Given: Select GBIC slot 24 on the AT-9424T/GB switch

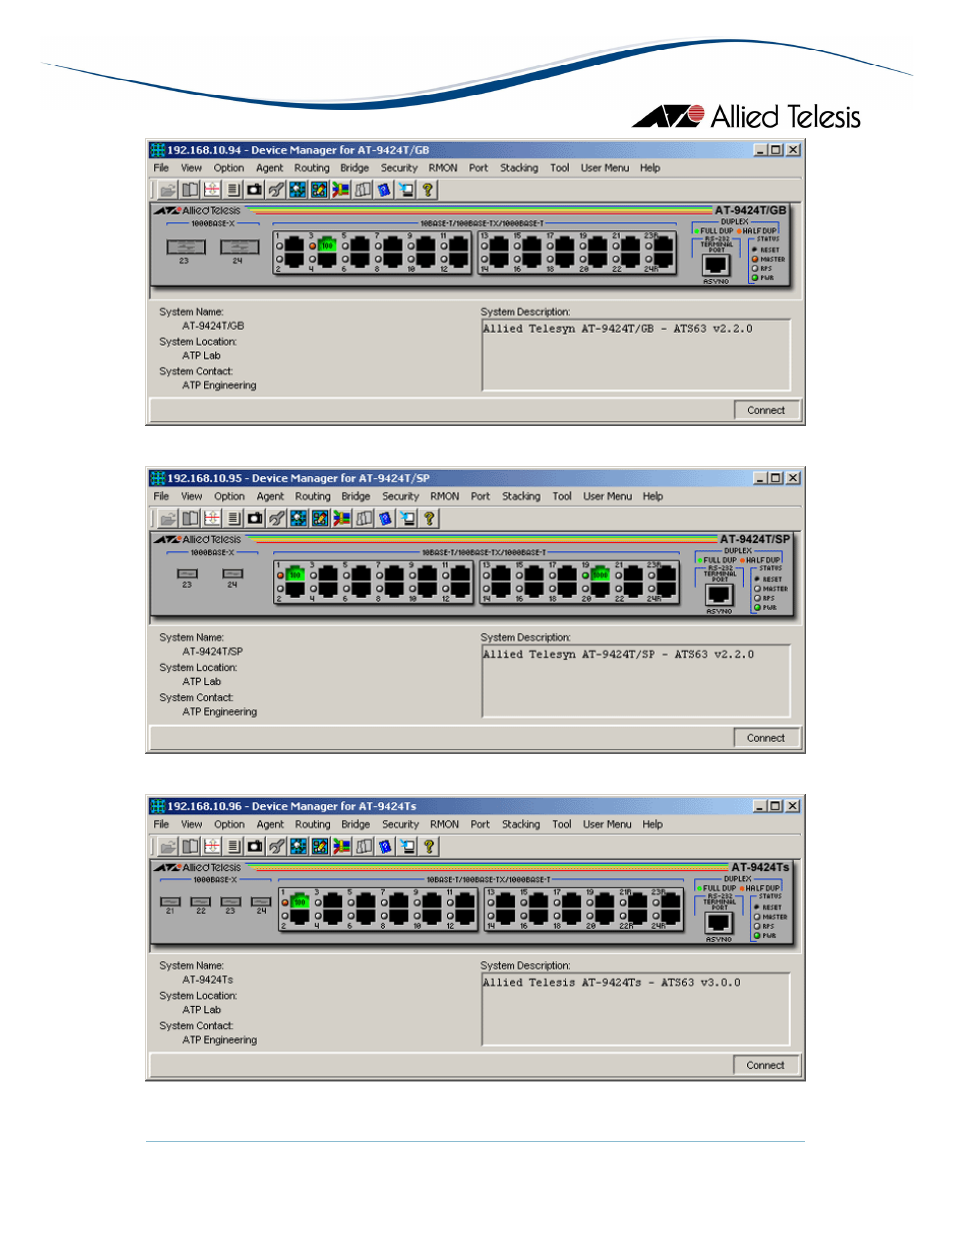Looking at the screenshot, I should click(x=239, y=246).
